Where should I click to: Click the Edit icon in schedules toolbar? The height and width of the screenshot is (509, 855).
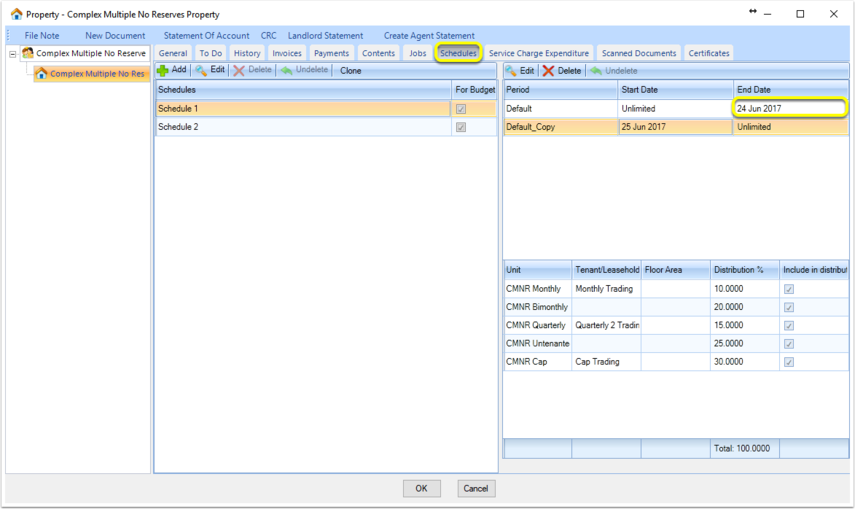coord(201,70)
